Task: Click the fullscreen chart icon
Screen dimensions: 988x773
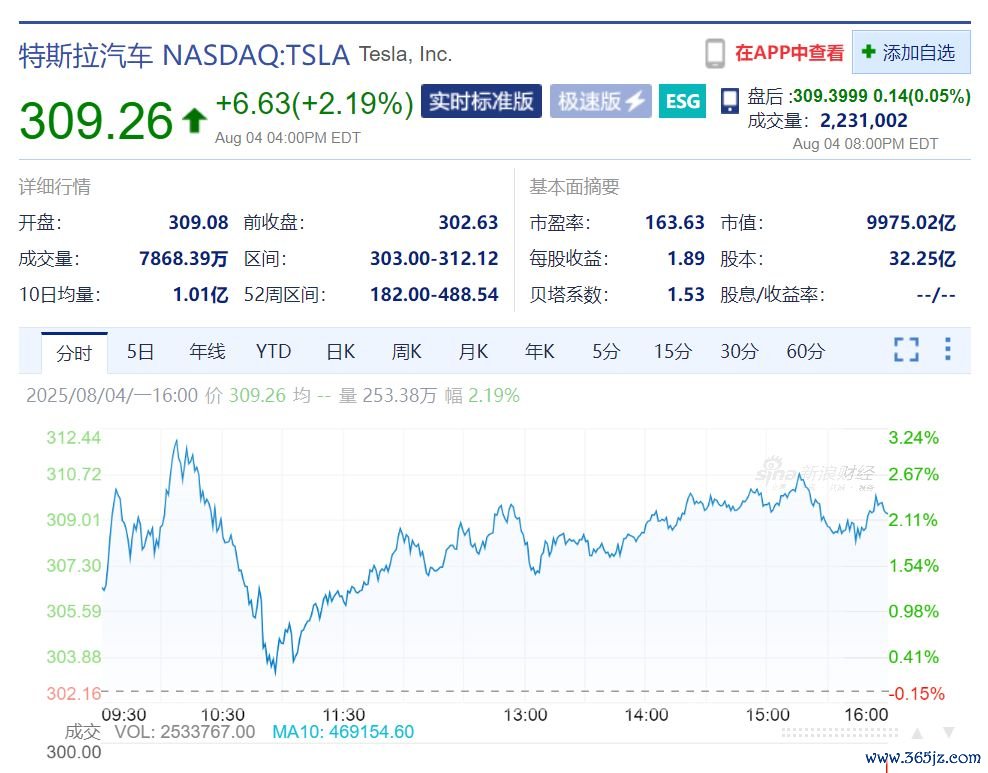Action: click(905, 350)
